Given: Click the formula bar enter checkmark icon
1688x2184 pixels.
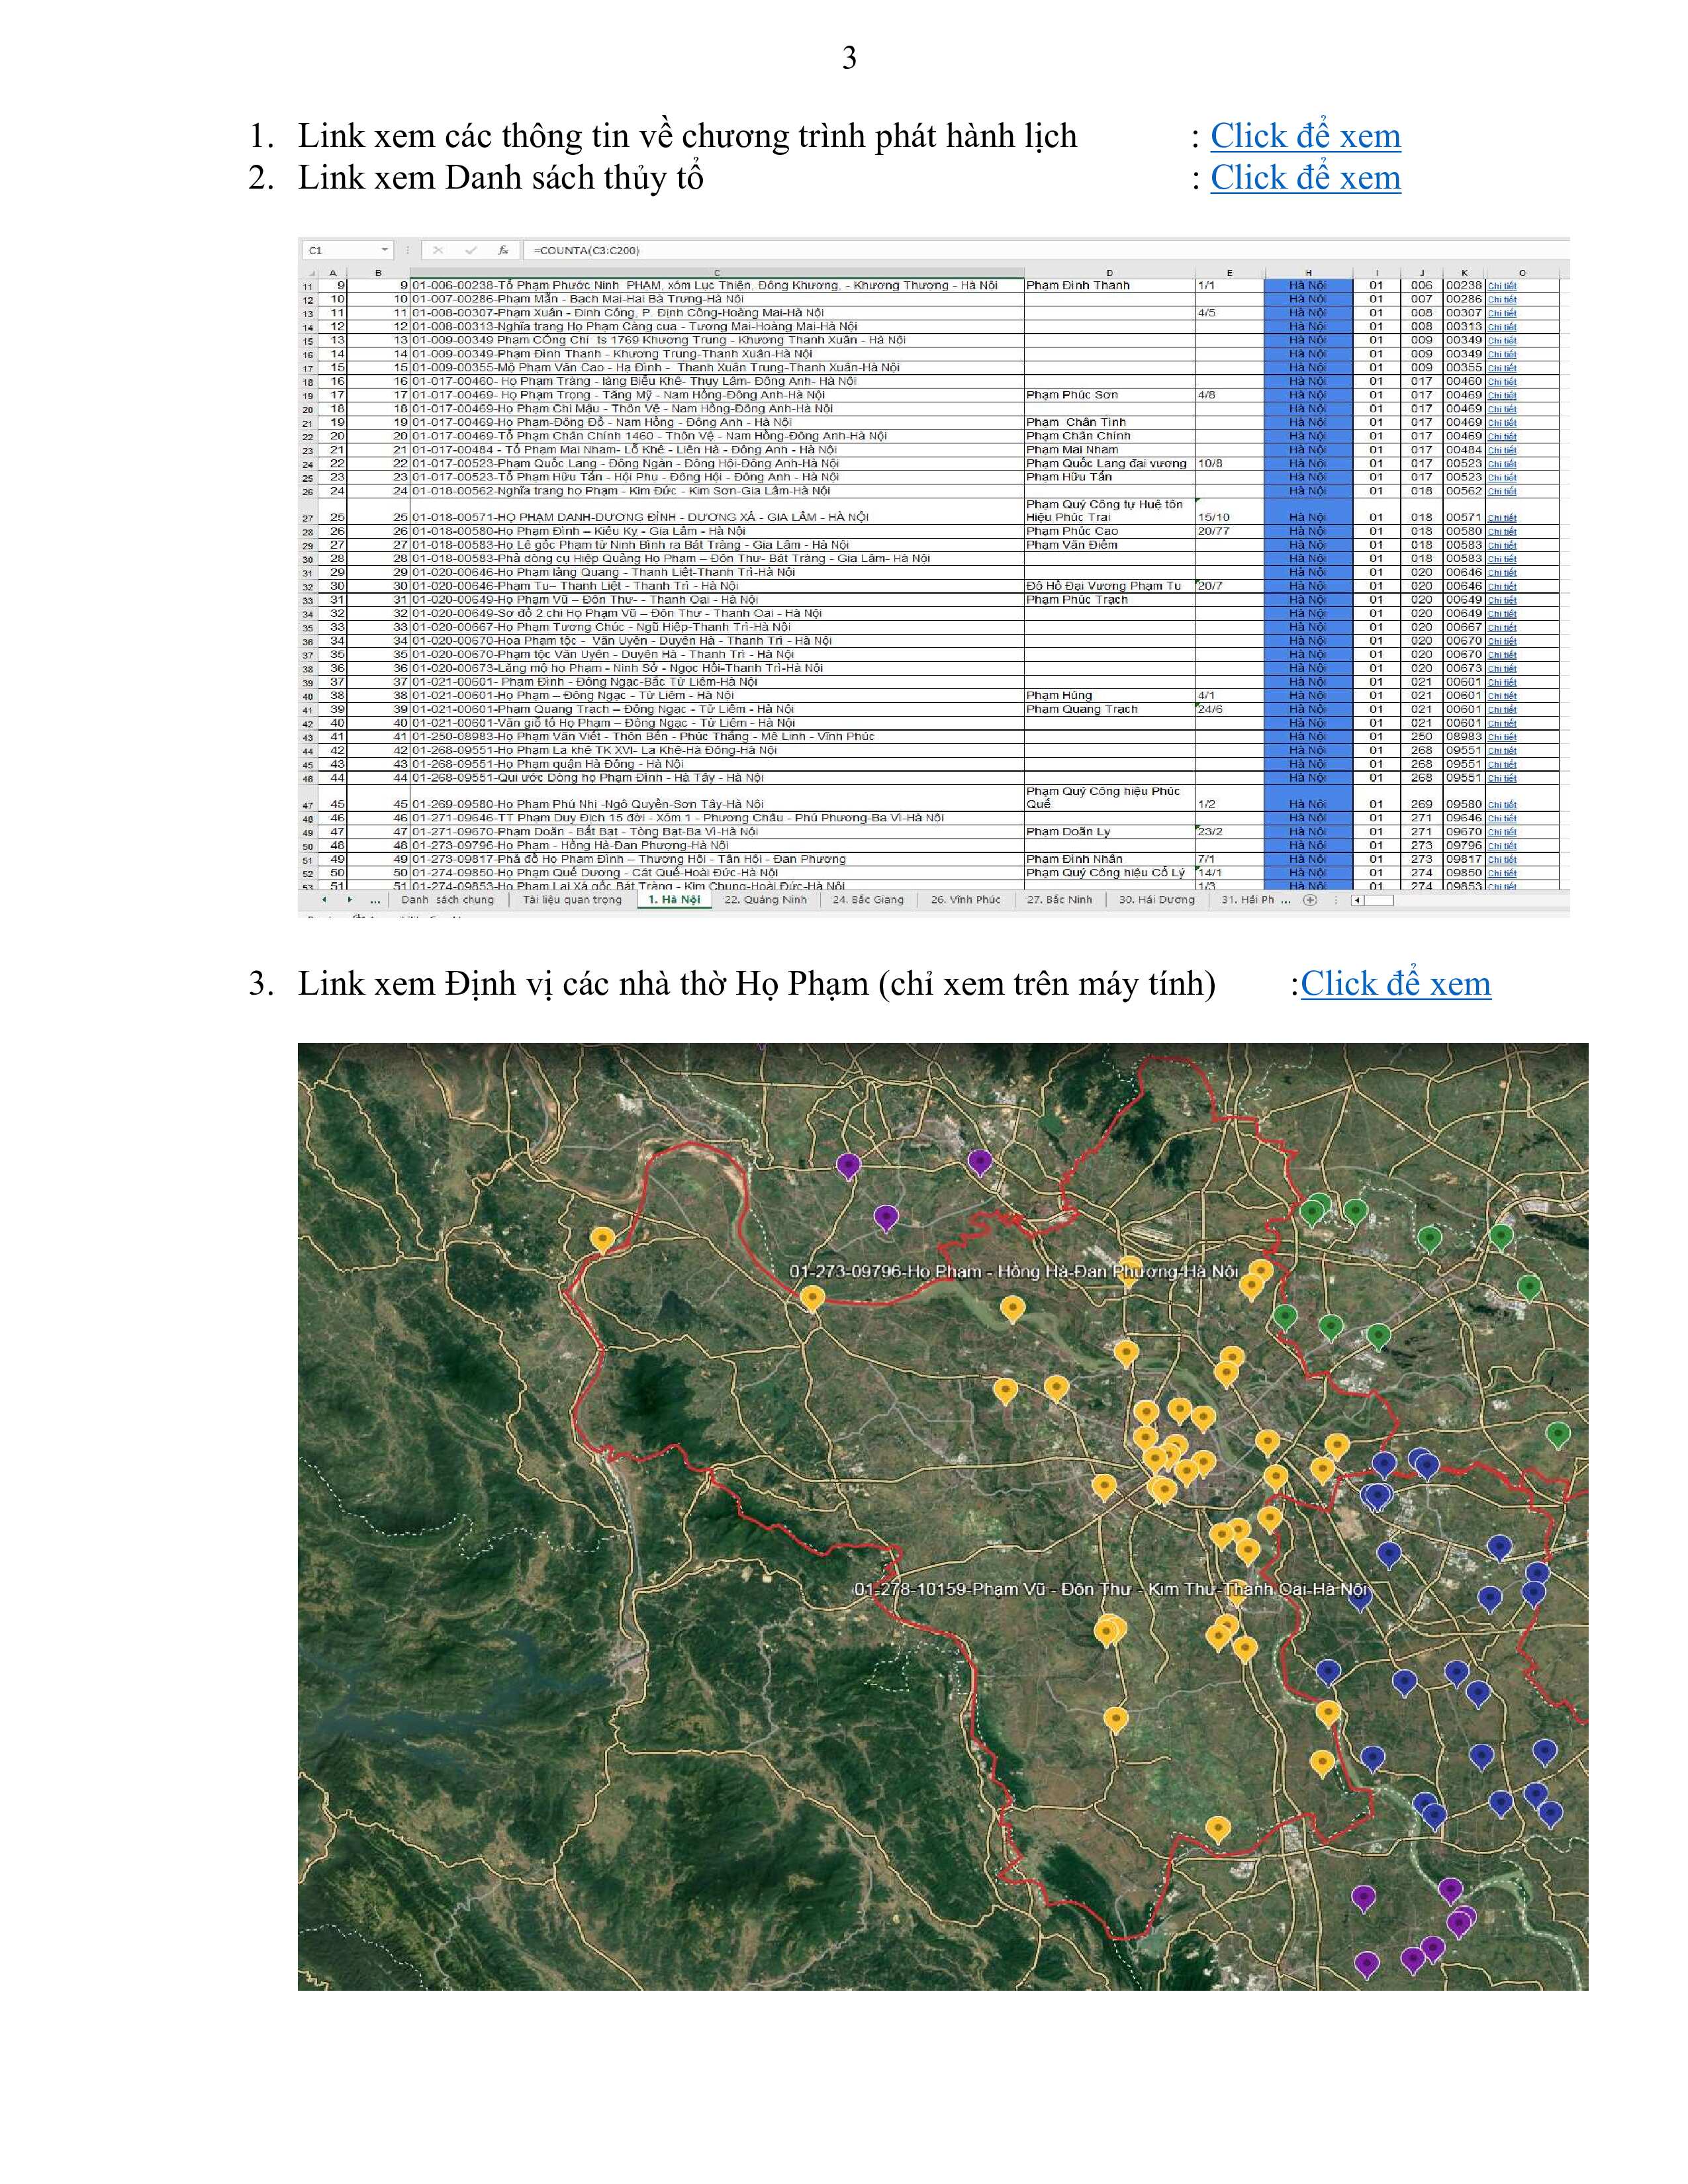Looking at the screenshot, I should [471, 250].
